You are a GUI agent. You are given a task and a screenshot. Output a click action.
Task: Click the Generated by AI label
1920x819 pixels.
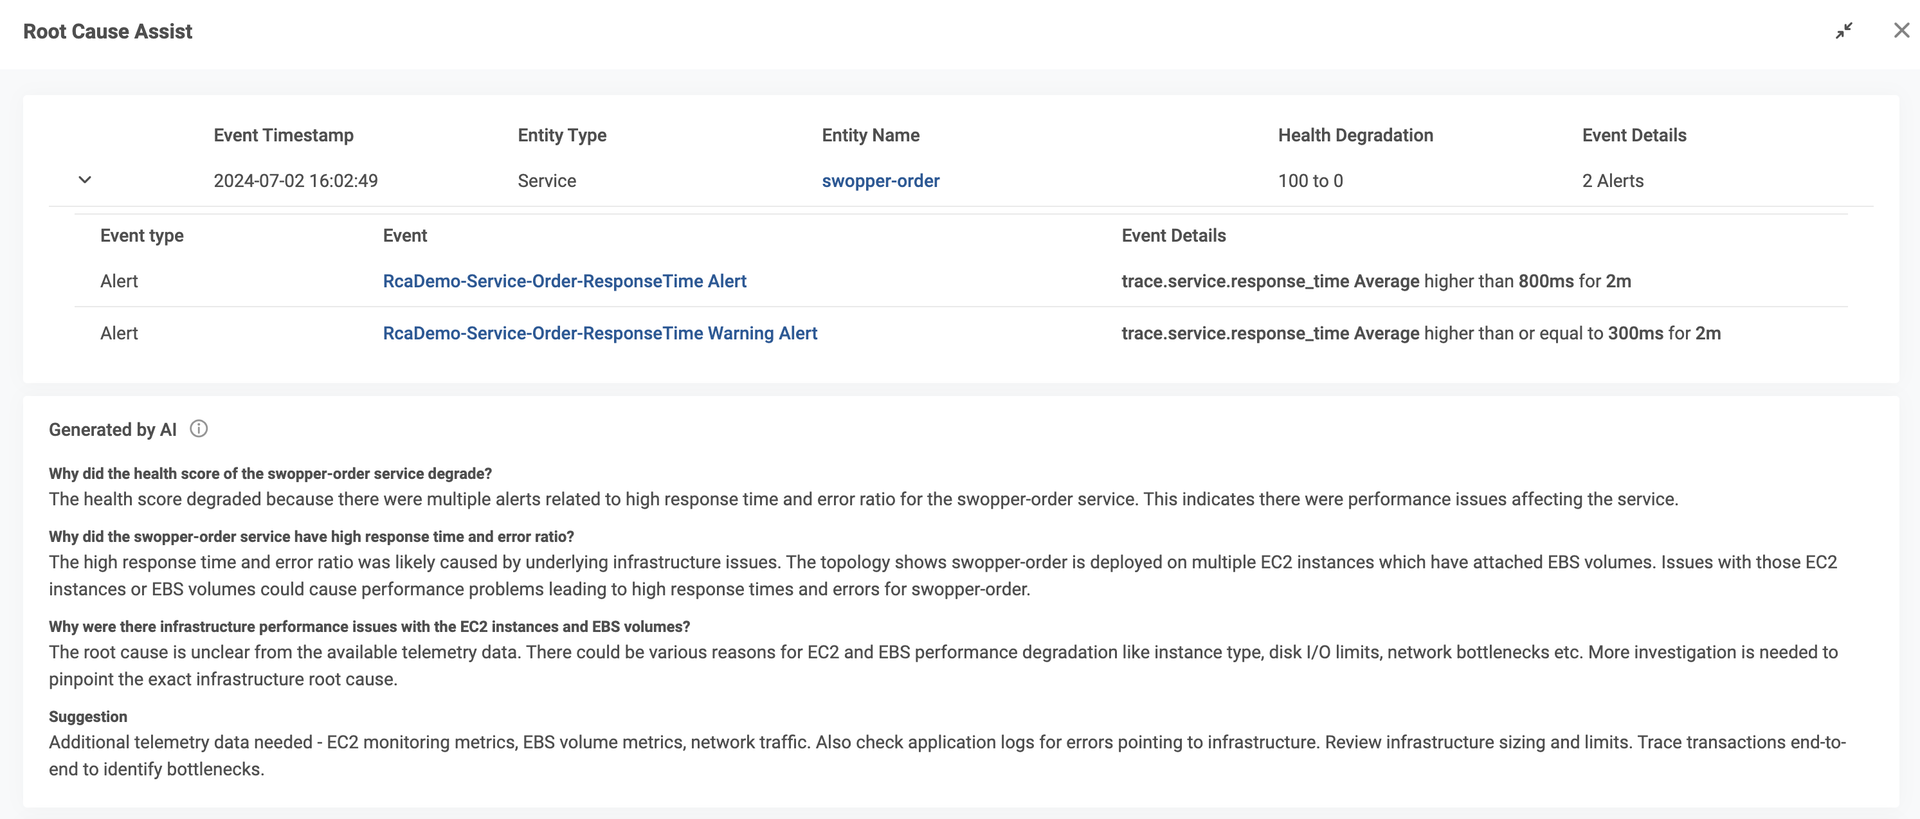[x=112, y=430]
